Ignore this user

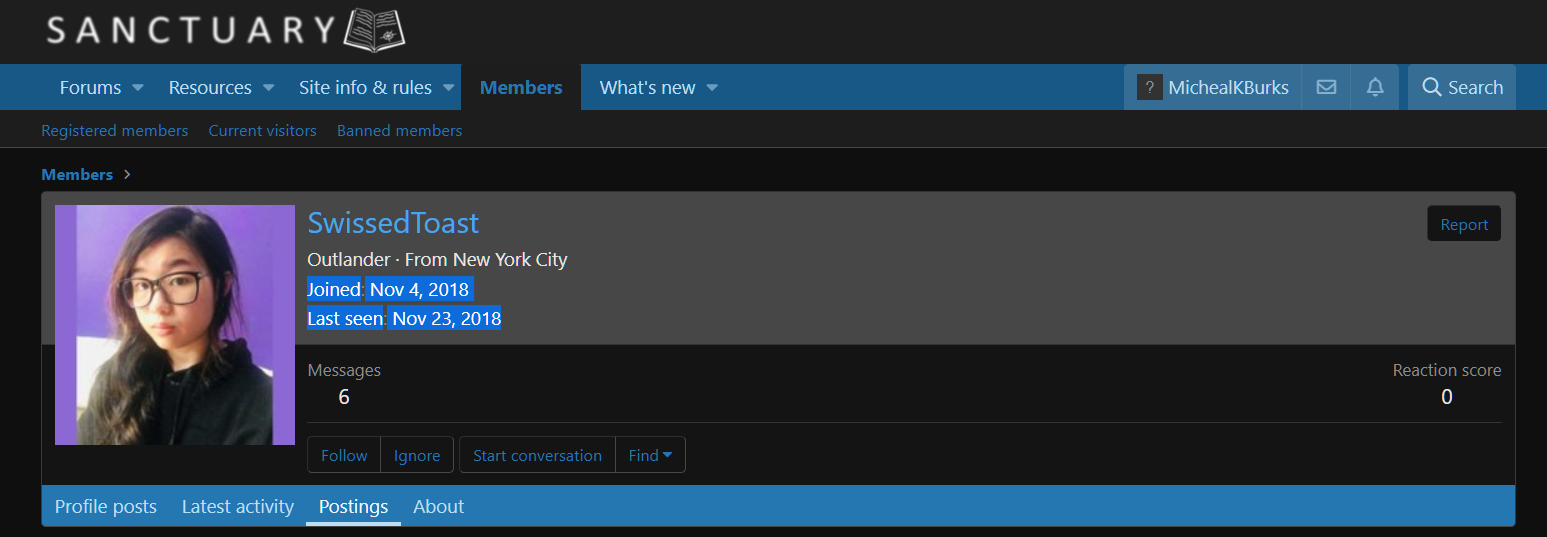tap(417, 455)
